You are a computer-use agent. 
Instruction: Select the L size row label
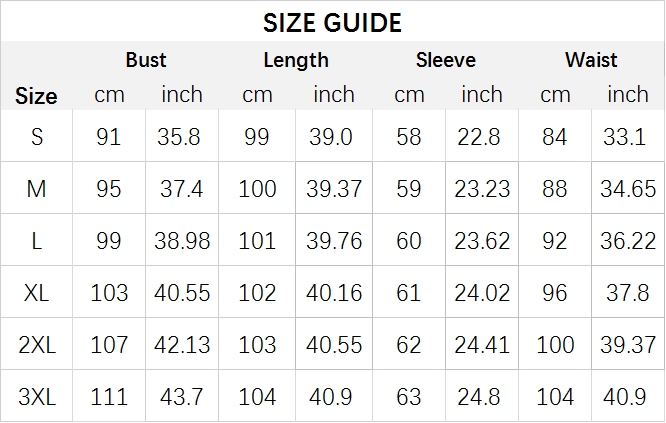click(37, 241)
